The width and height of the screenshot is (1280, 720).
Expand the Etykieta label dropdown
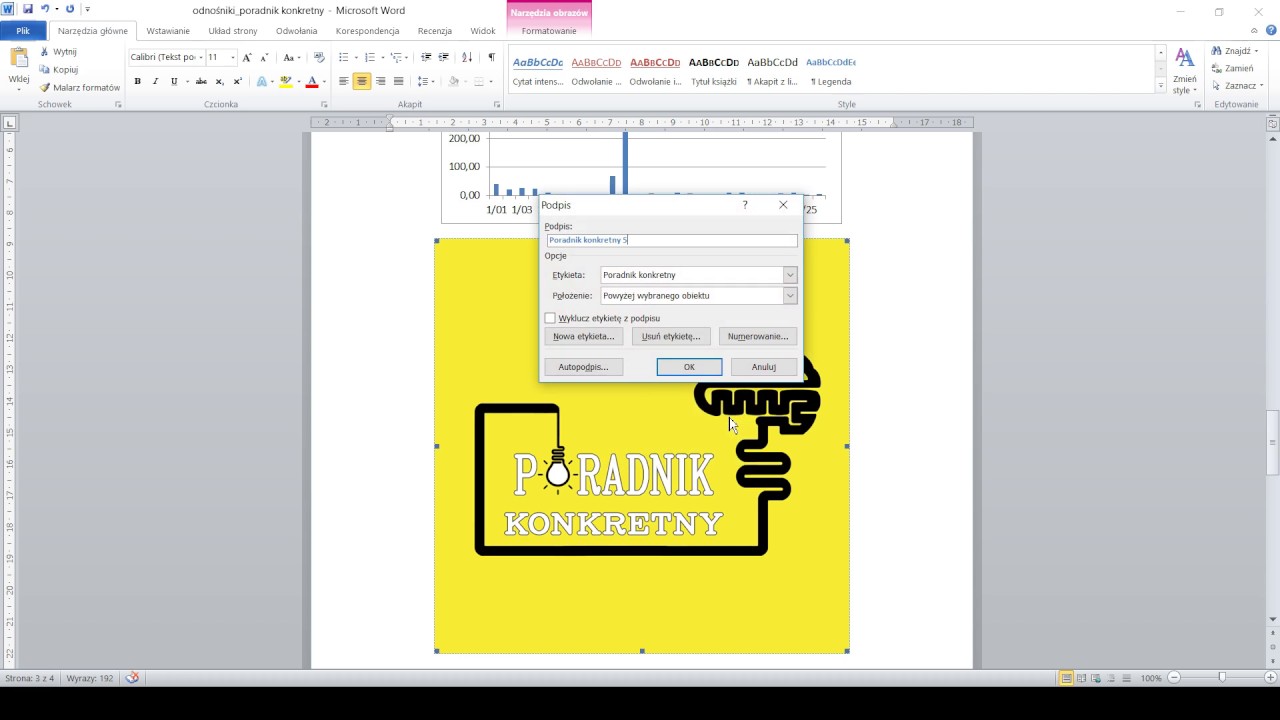coord(790,275)
